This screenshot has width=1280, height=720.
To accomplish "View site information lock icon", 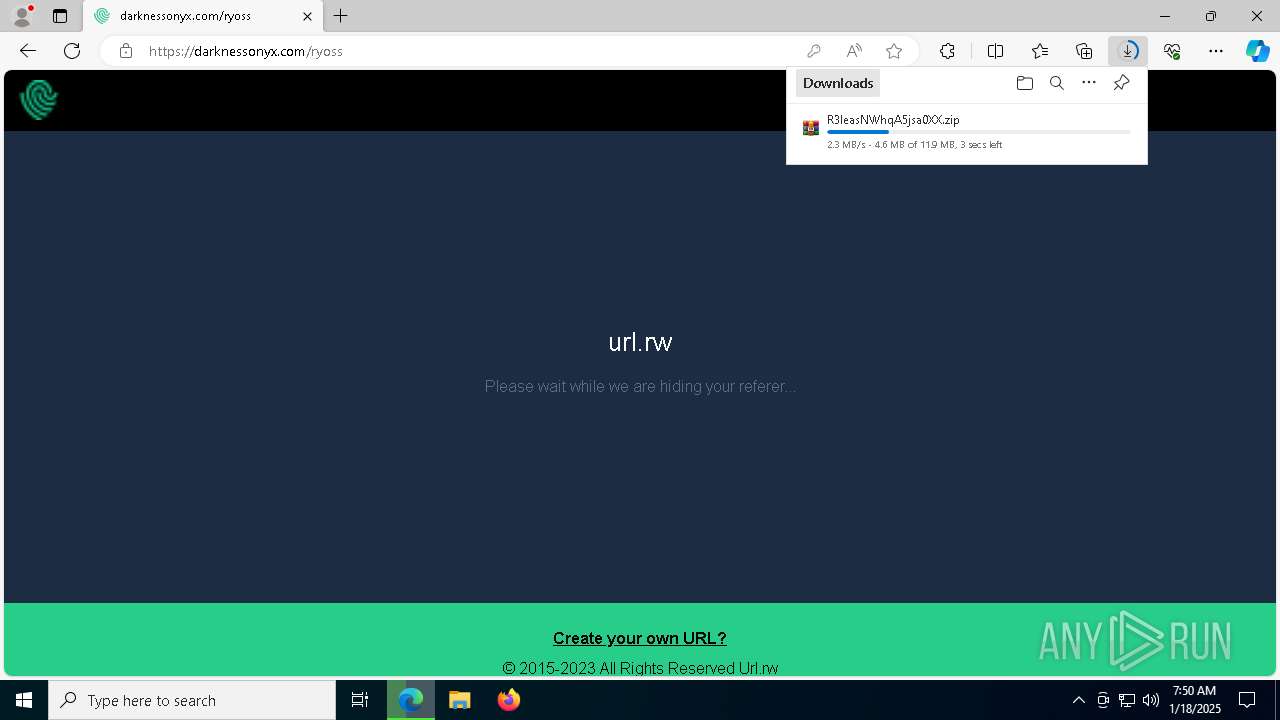I will click(126, 51).
